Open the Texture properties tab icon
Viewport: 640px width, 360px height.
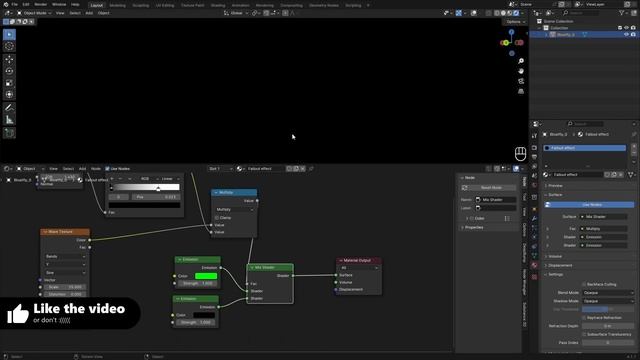click(534, 277)
